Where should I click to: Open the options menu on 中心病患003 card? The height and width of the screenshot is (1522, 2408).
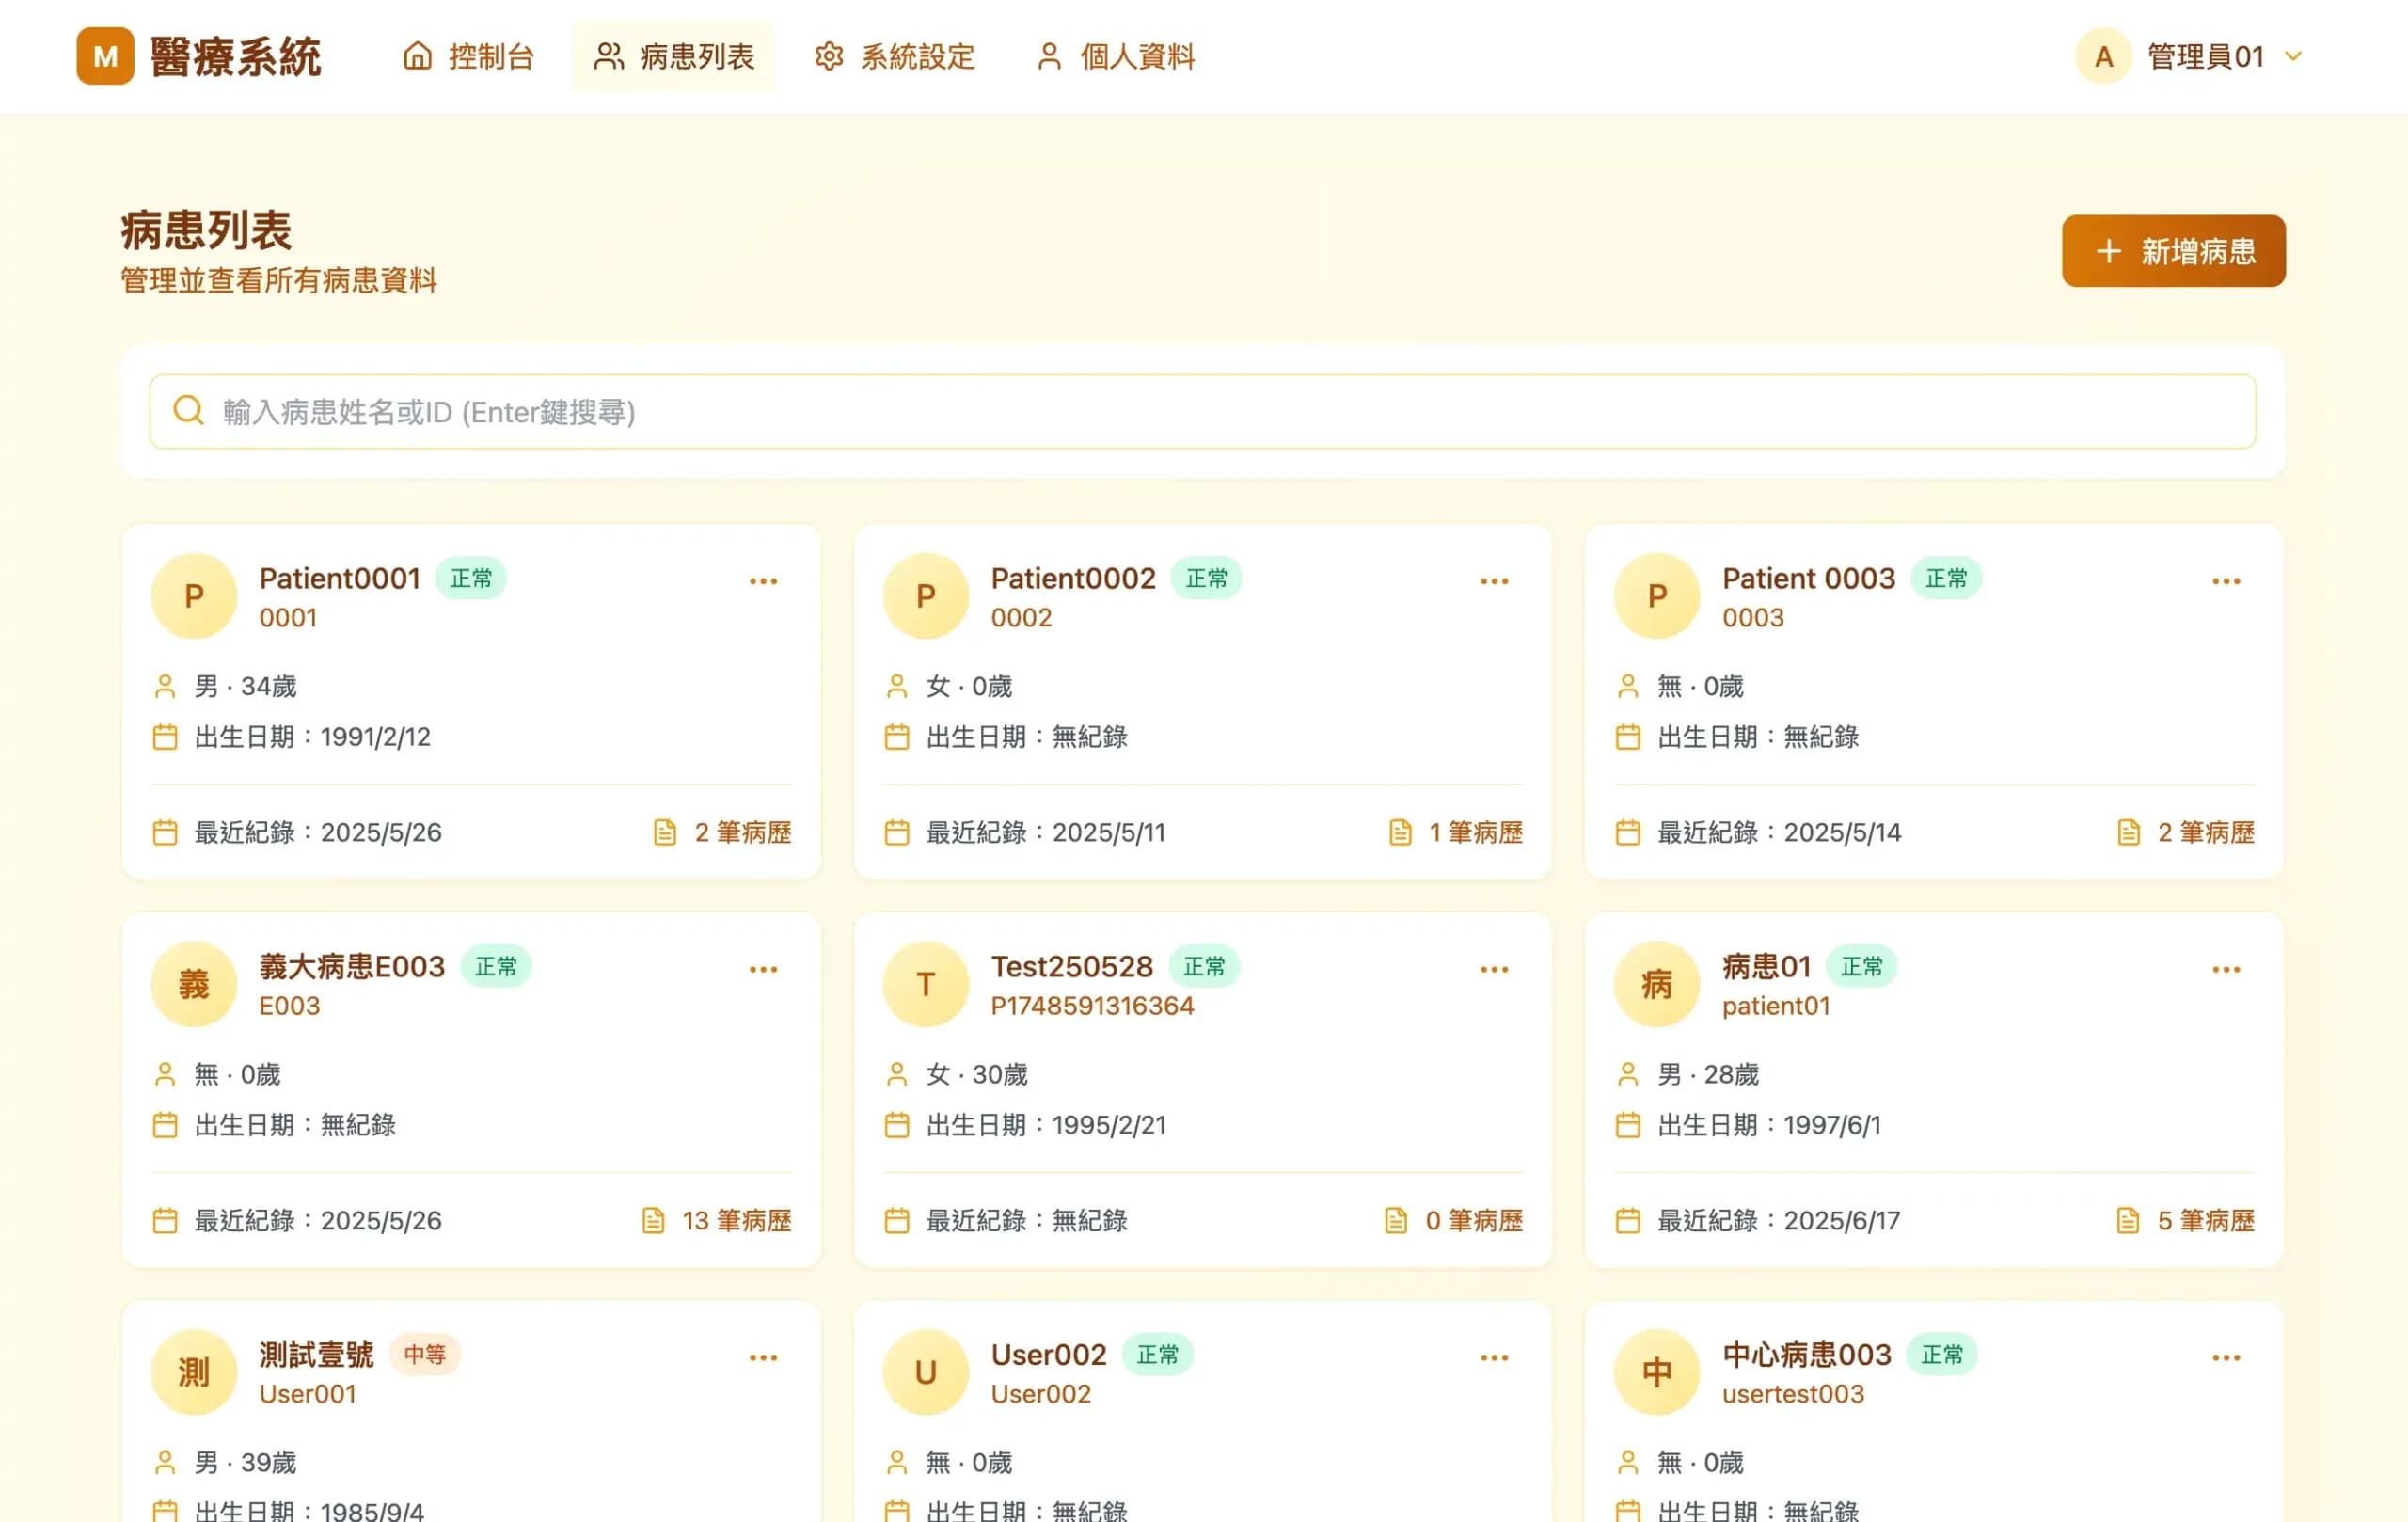2225,1357
